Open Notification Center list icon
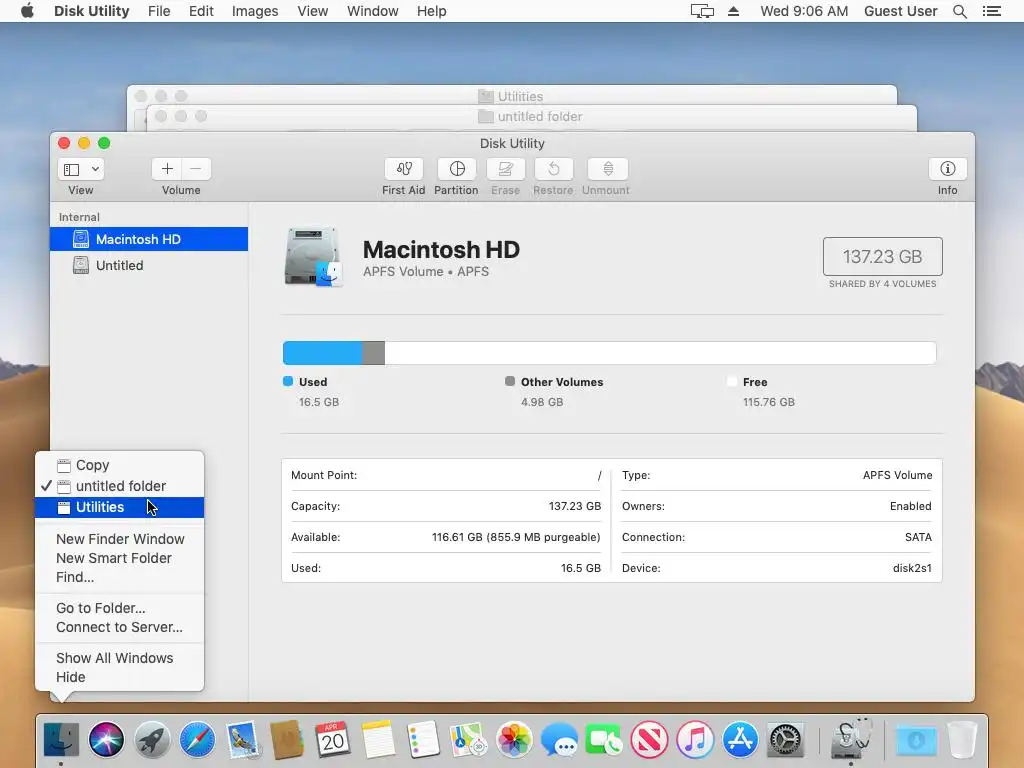This screenshot has width=1024, height=768. pyautogui.click(x=991, y=11)
